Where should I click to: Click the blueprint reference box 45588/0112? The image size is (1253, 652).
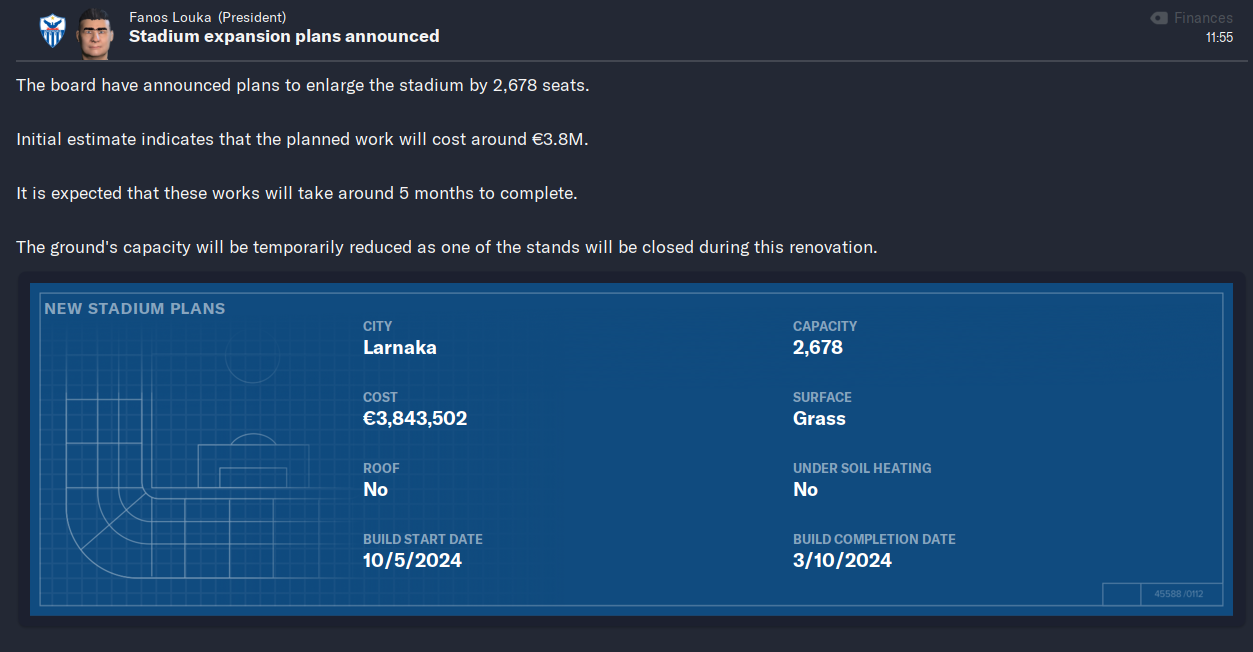point(1181,594)
